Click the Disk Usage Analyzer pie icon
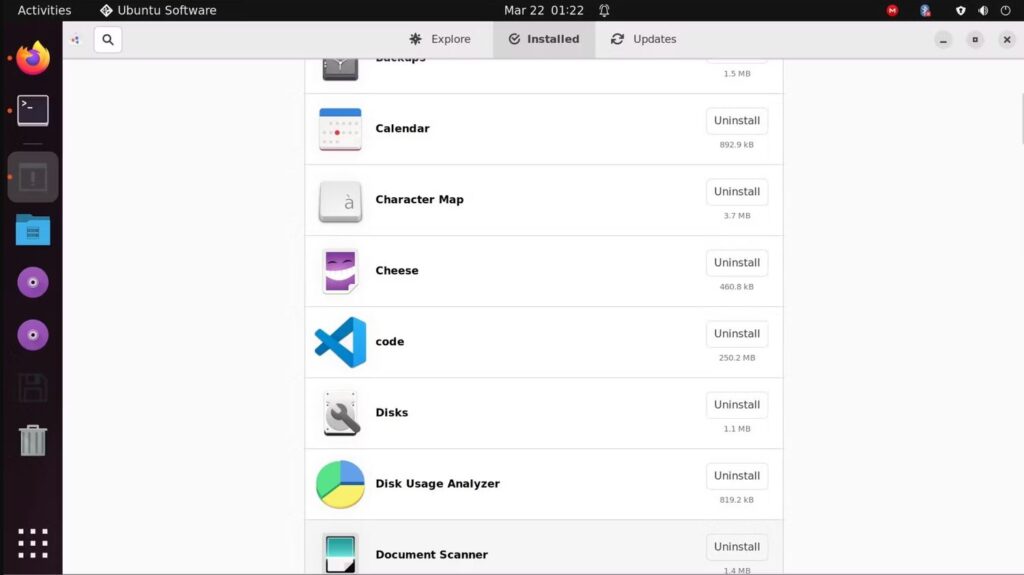The image size is (1024, 575). [x=340, y=484]
